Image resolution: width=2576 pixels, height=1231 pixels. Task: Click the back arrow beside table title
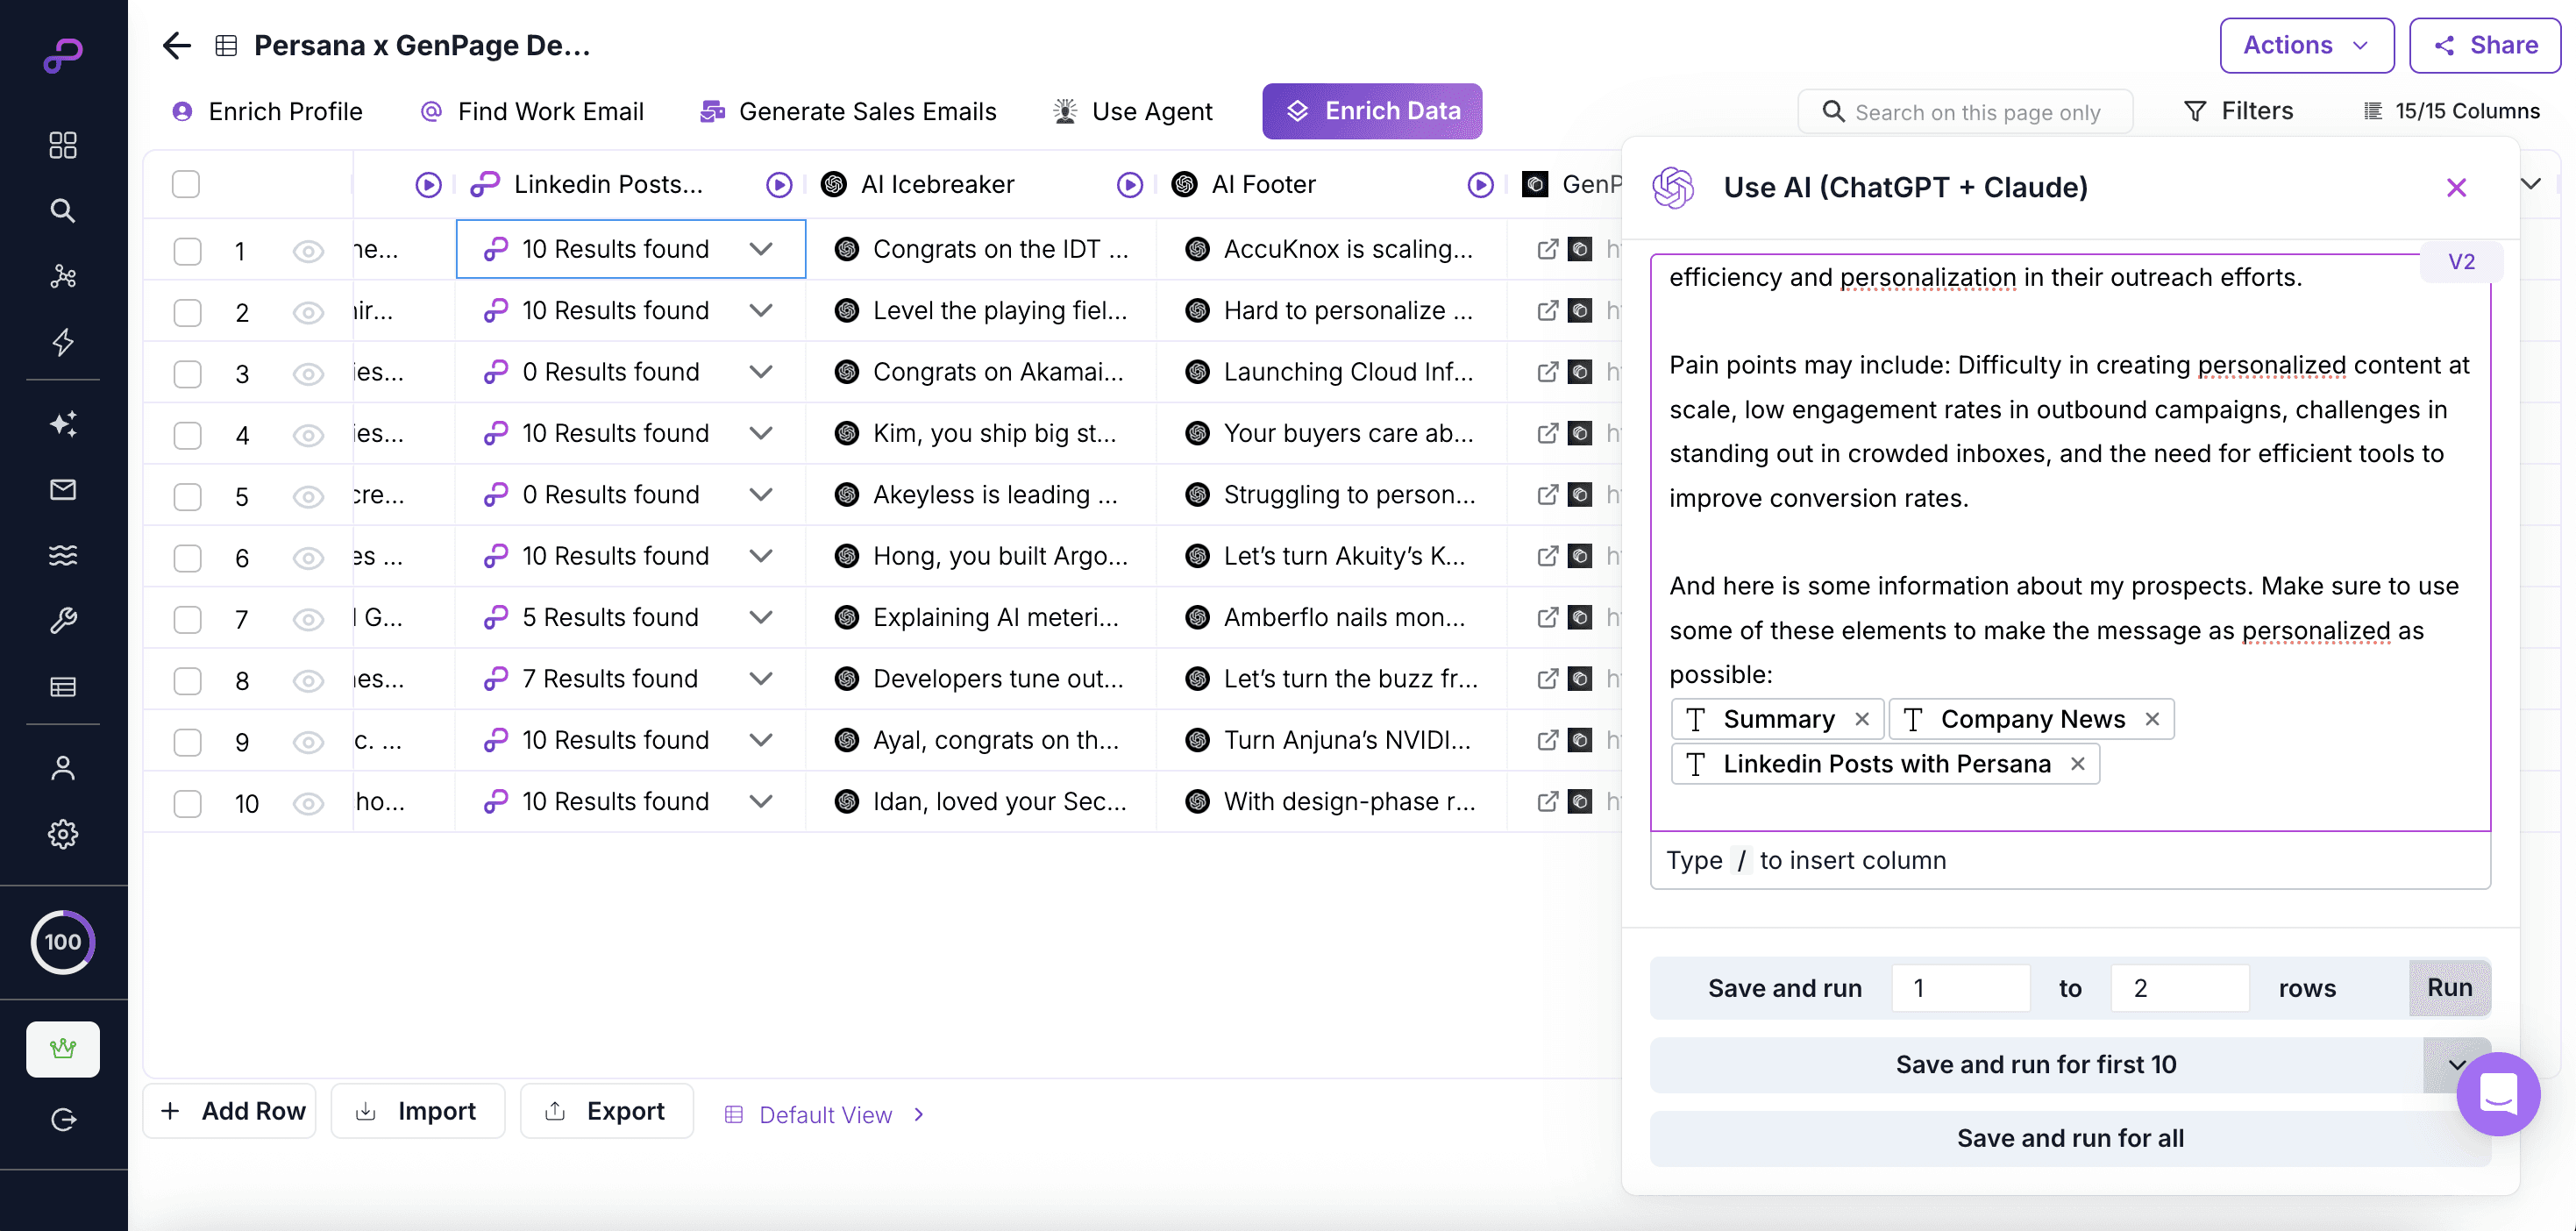click(x=177, y=46)
